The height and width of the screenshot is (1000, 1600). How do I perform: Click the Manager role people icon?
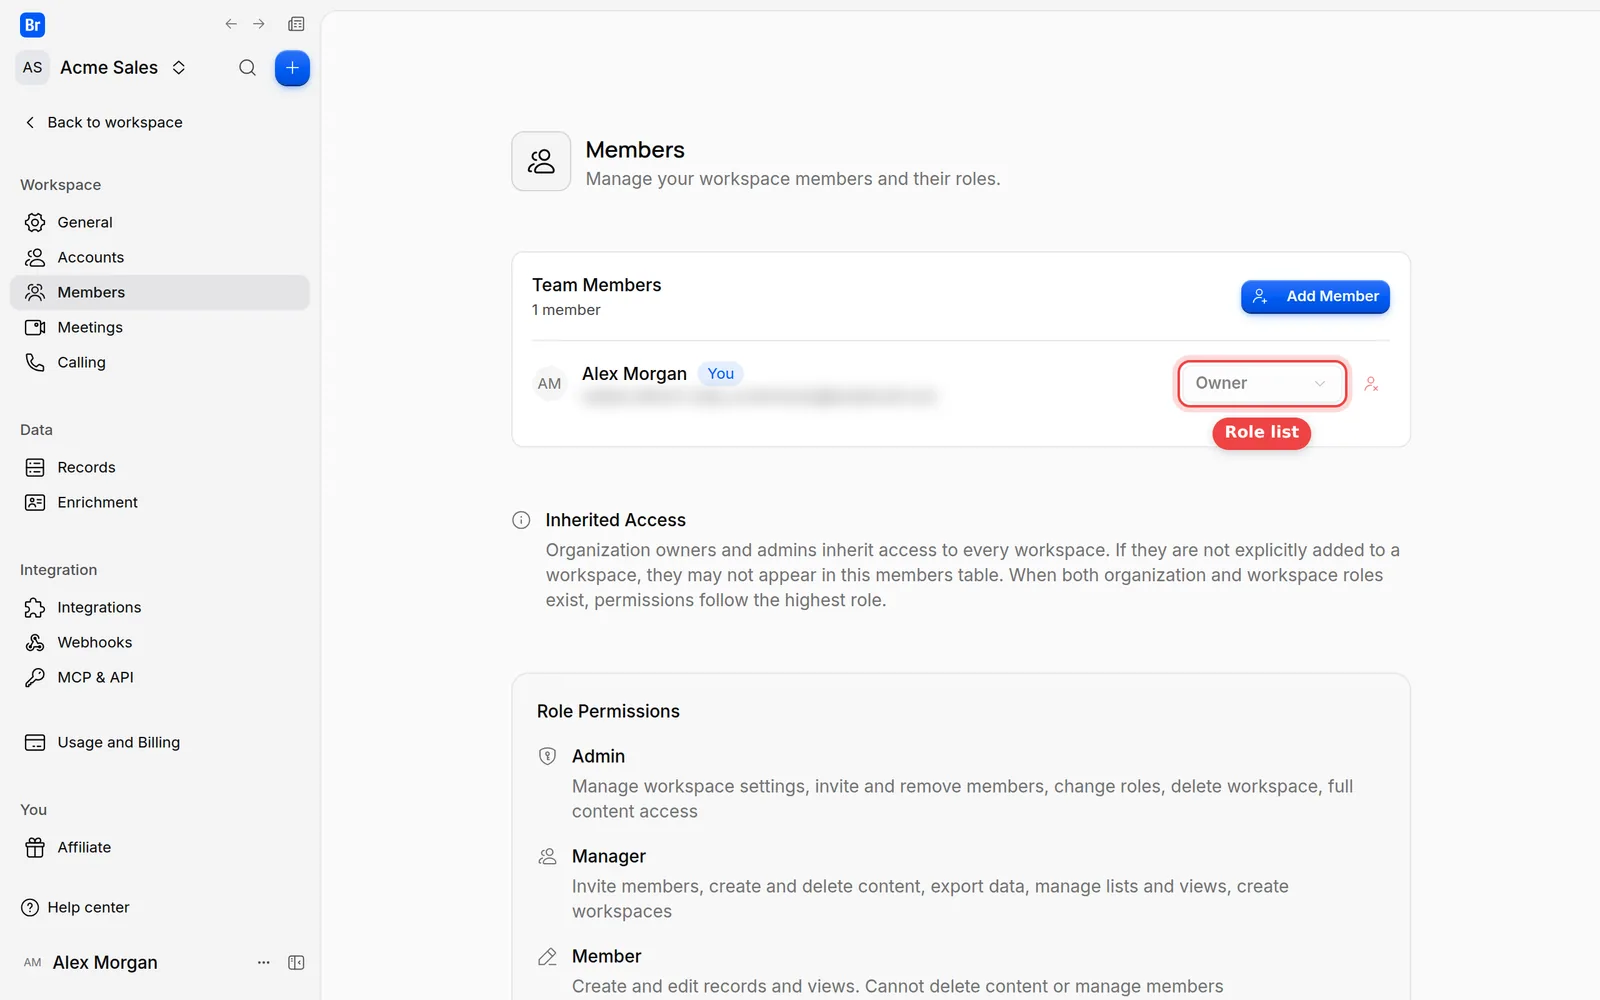pyautogui.click(x=547, y=856)
